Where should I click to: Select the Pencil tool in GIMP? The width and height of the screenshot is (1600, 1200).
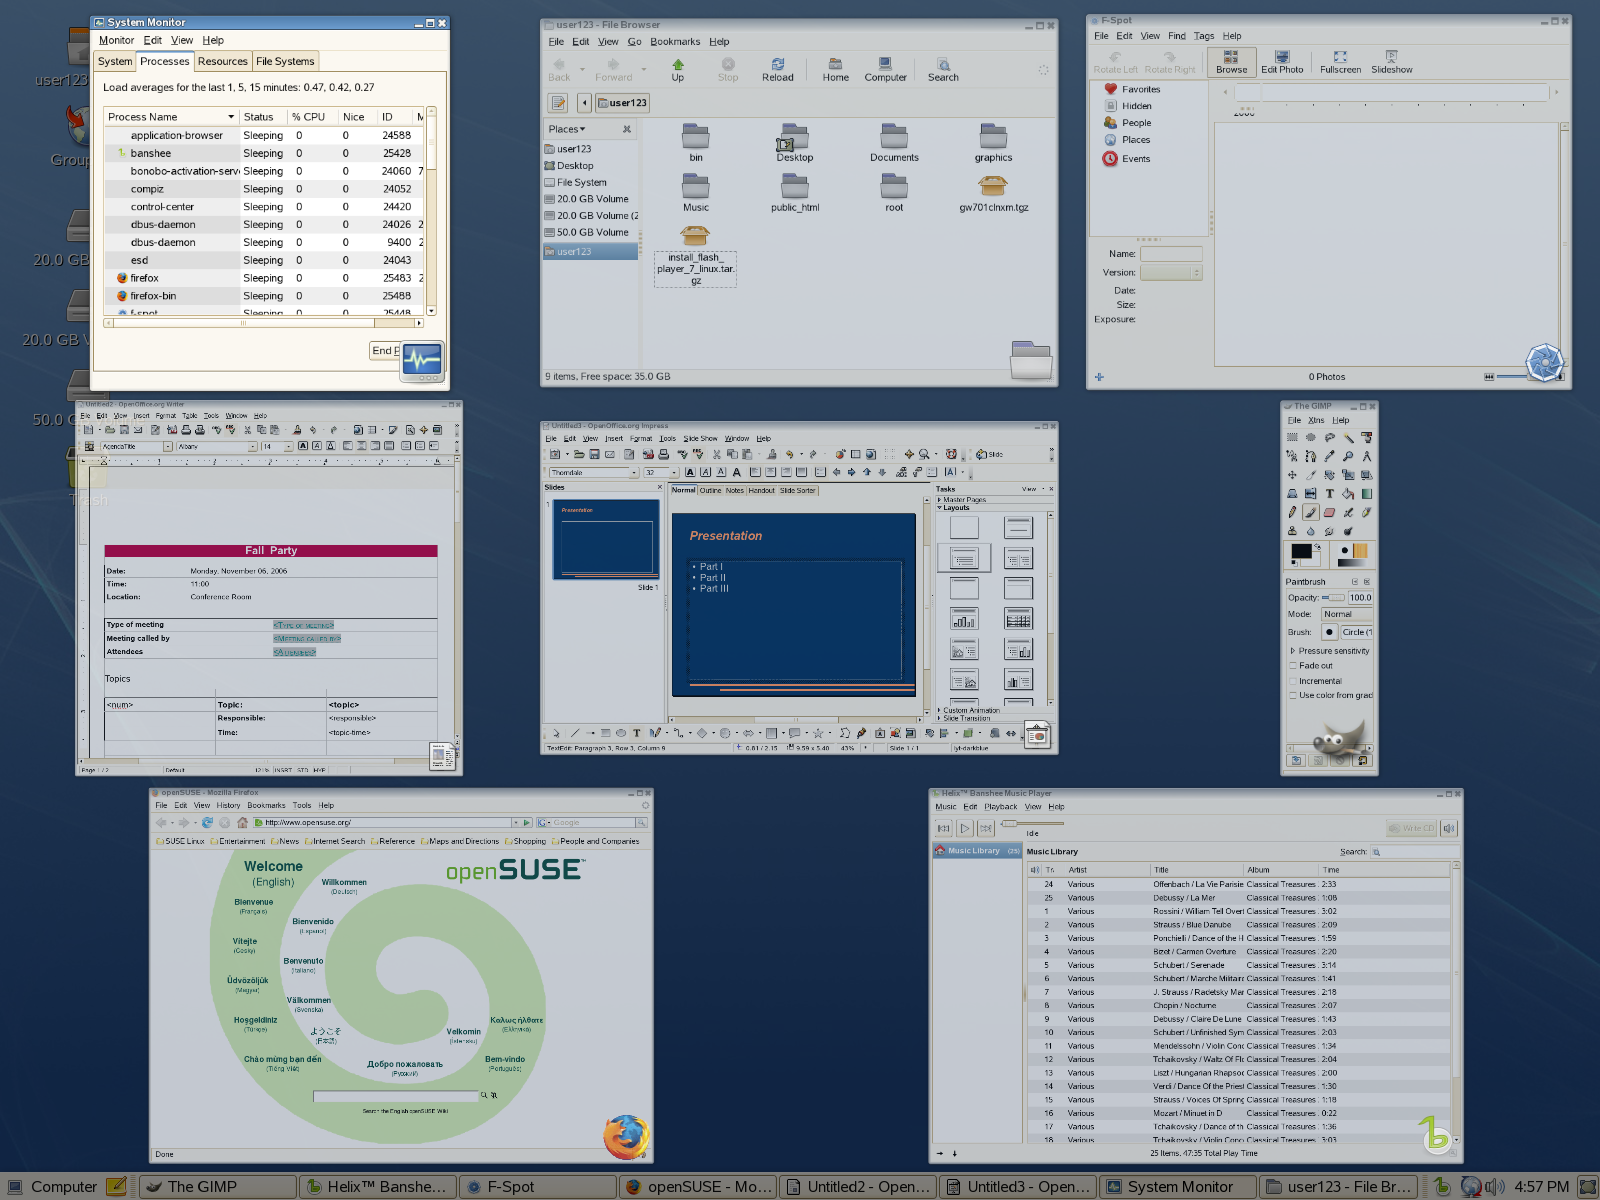(x=1292, y=512)
